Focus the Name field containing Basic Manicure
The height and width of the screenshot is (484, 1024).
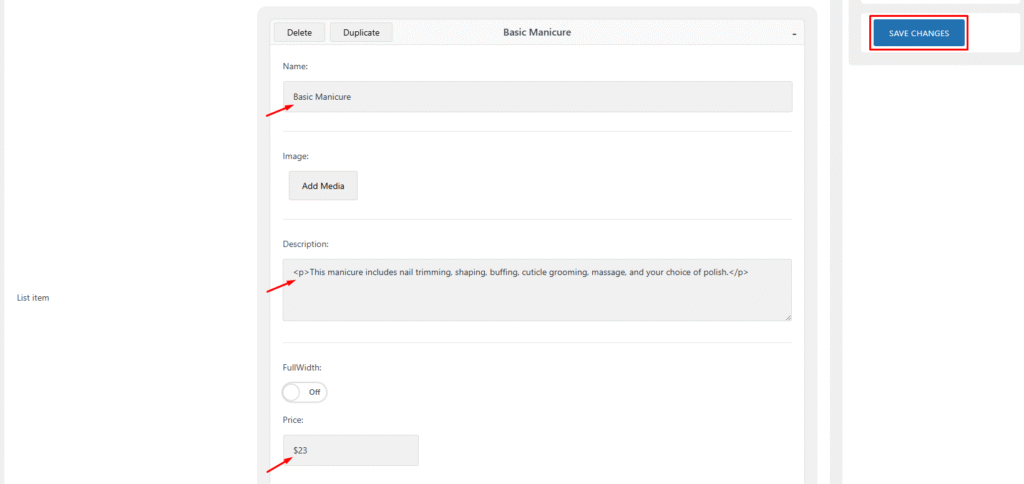point(537,97)
